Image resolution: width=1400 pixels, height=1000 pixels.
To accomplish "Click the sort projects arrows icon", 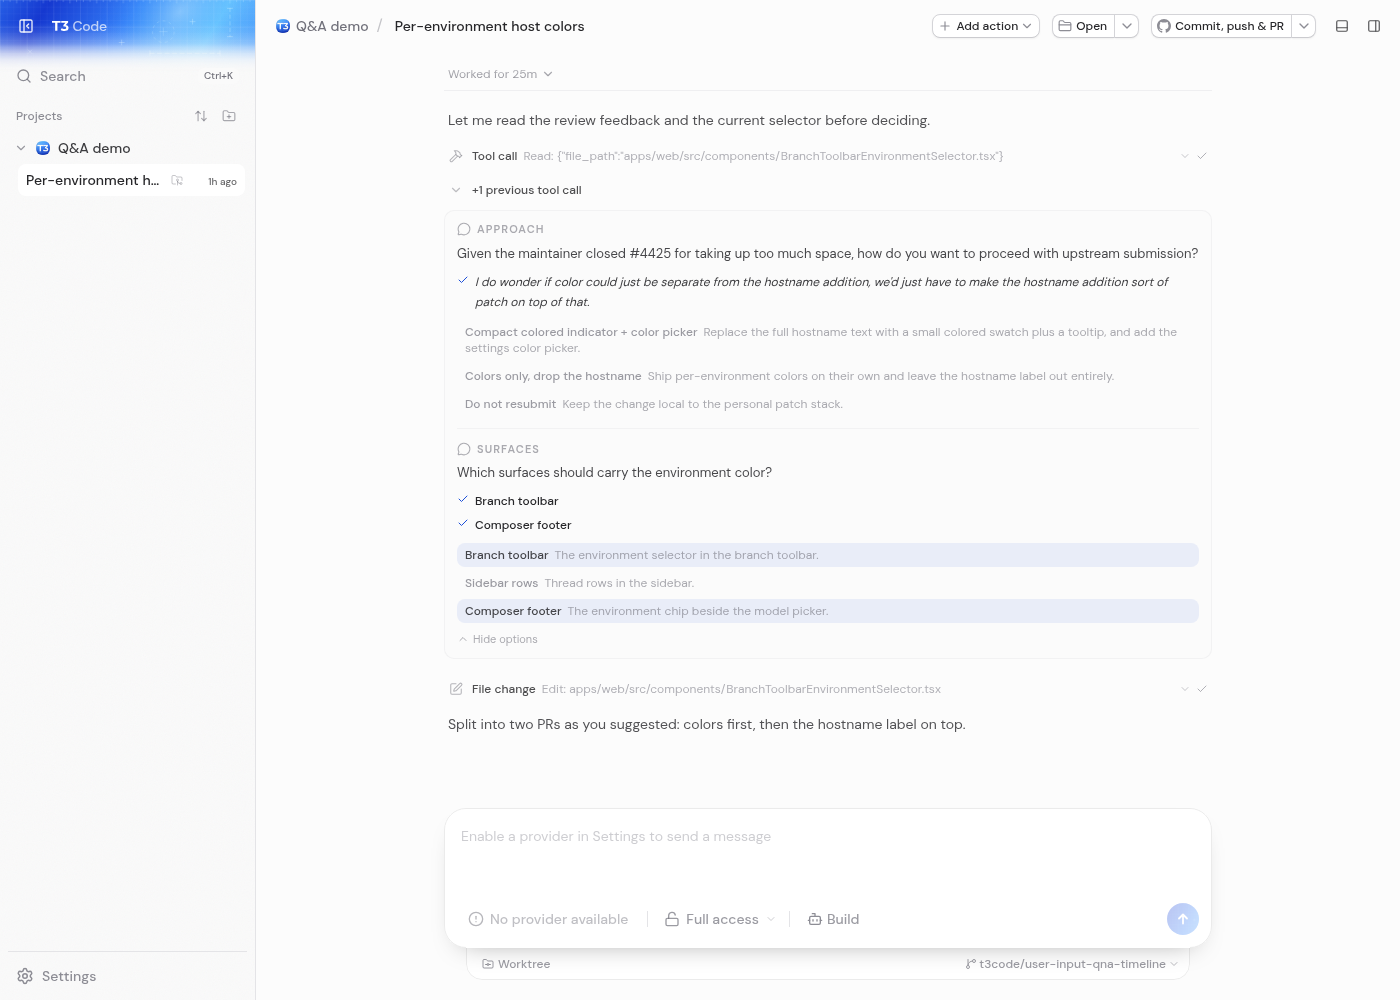I will (x=201, y=116).
